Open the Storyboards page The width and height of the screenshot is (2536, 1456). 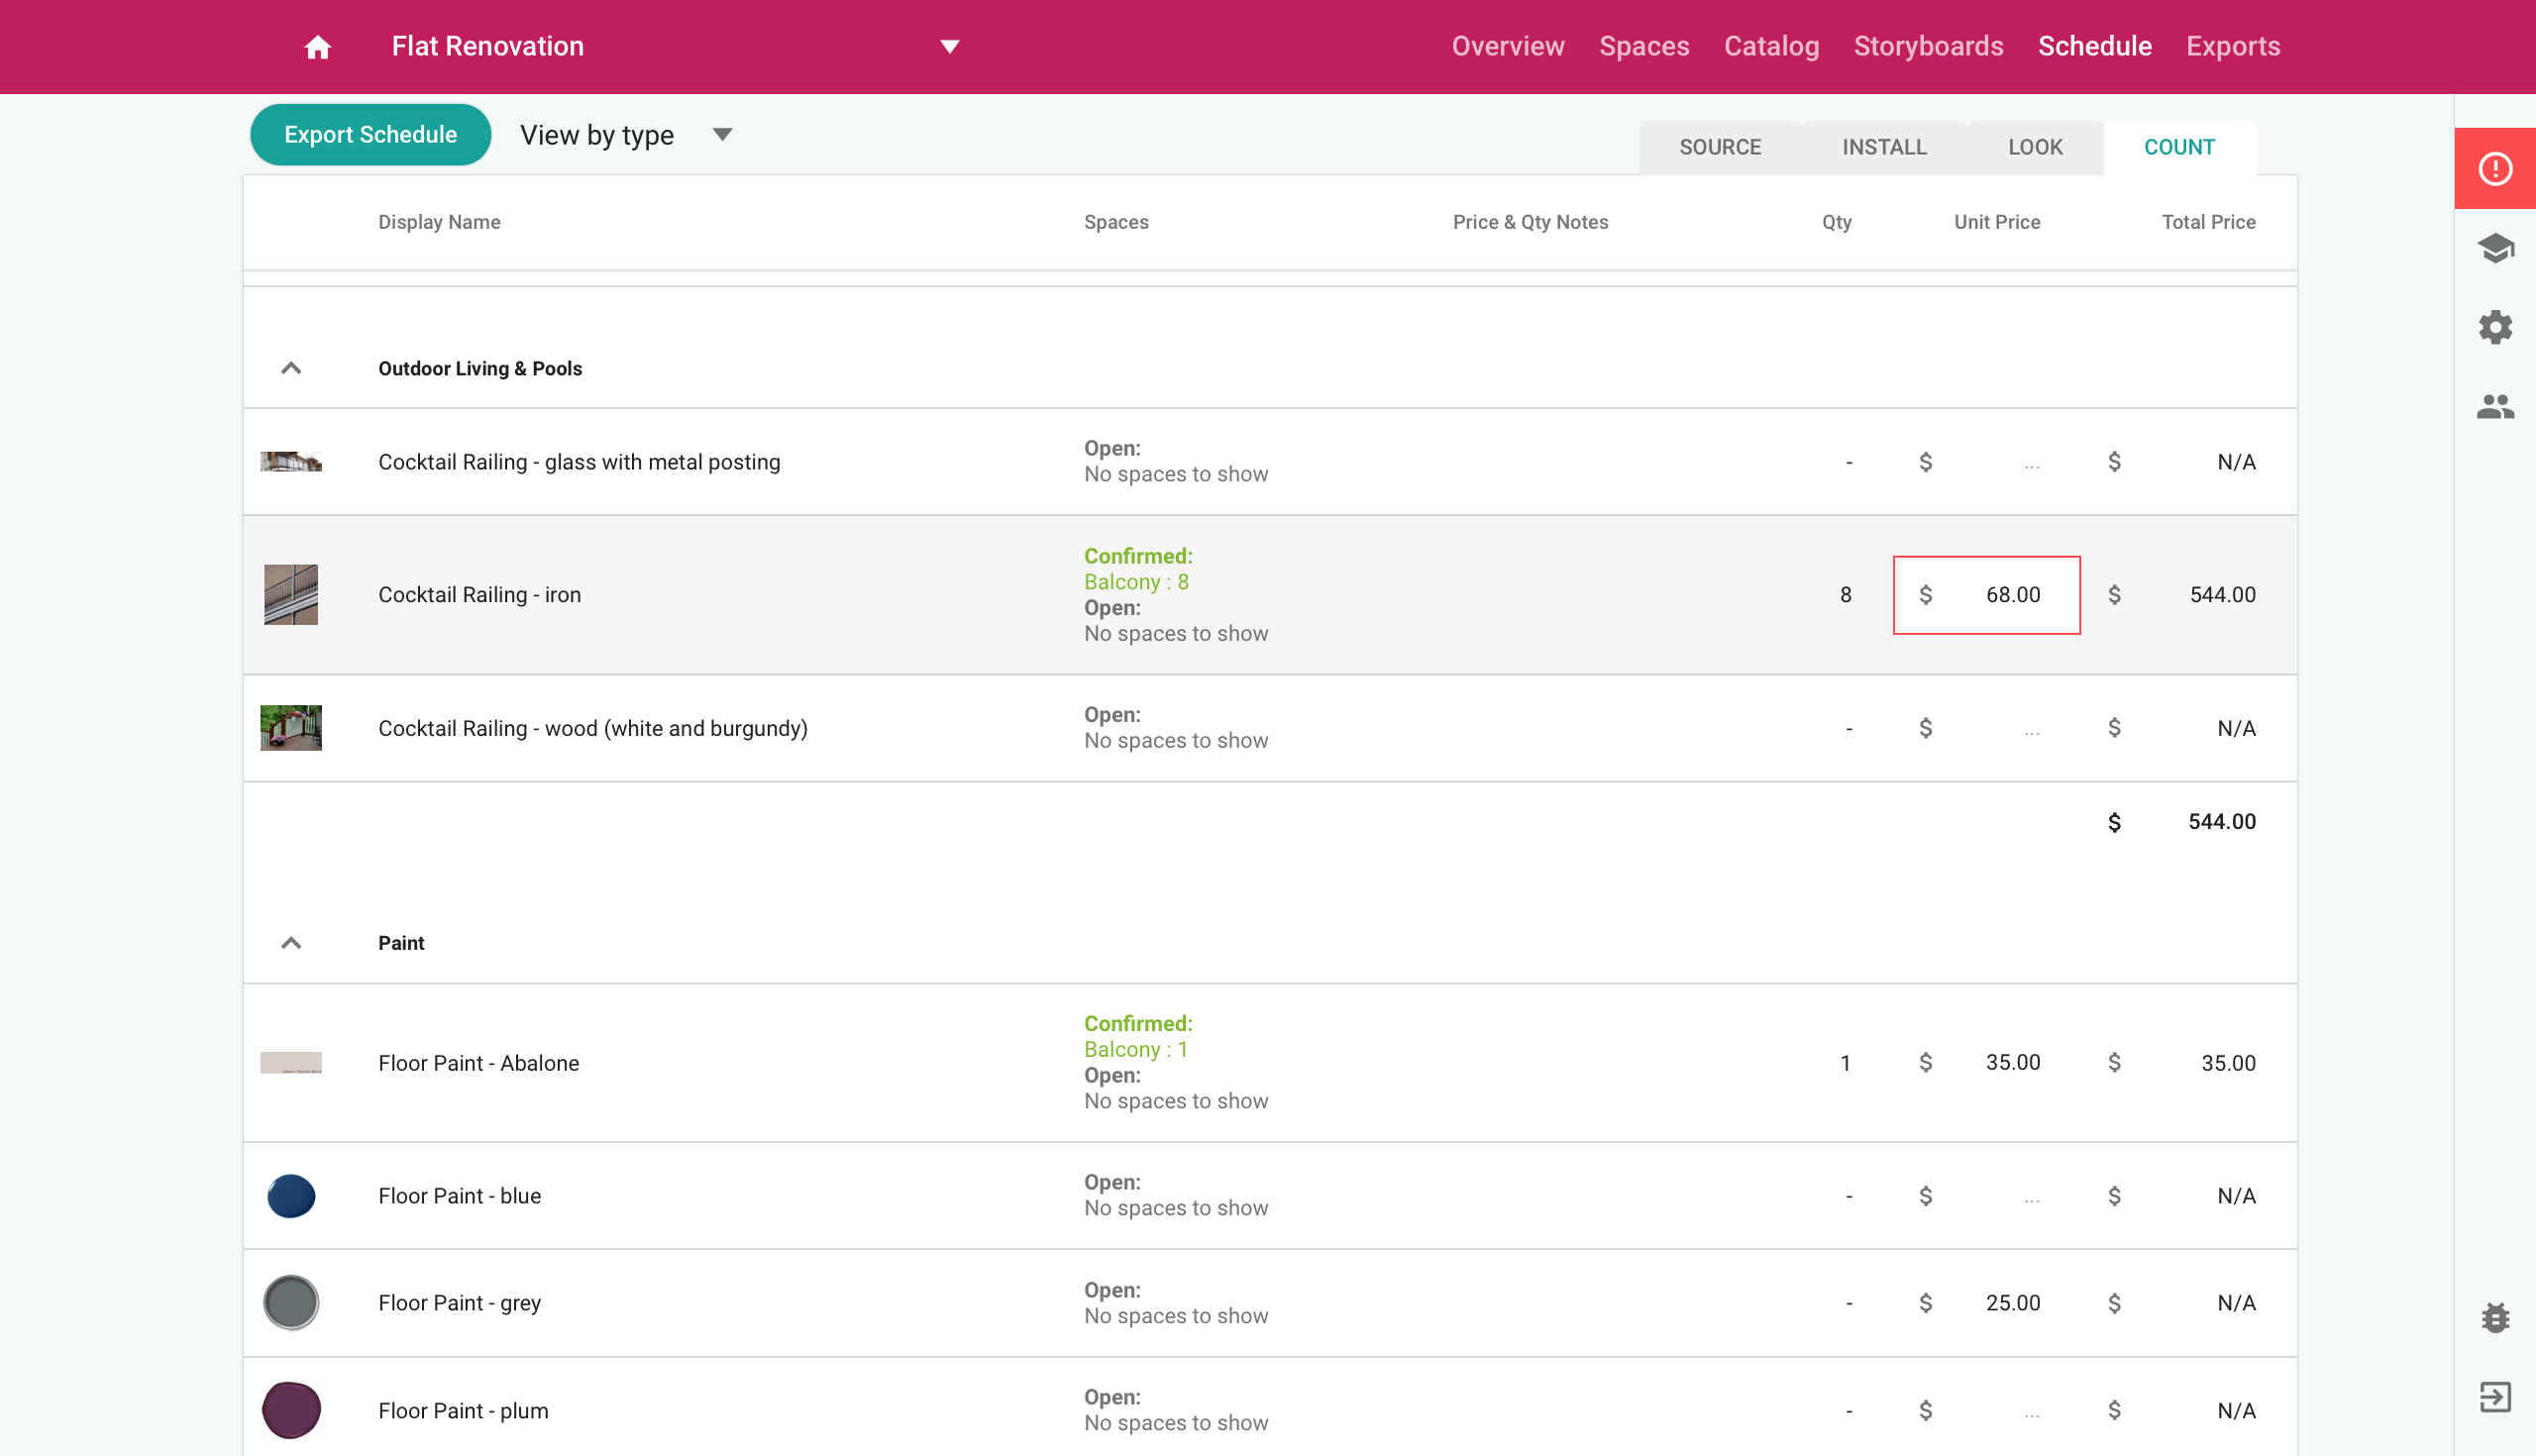tap(1927, 47)
